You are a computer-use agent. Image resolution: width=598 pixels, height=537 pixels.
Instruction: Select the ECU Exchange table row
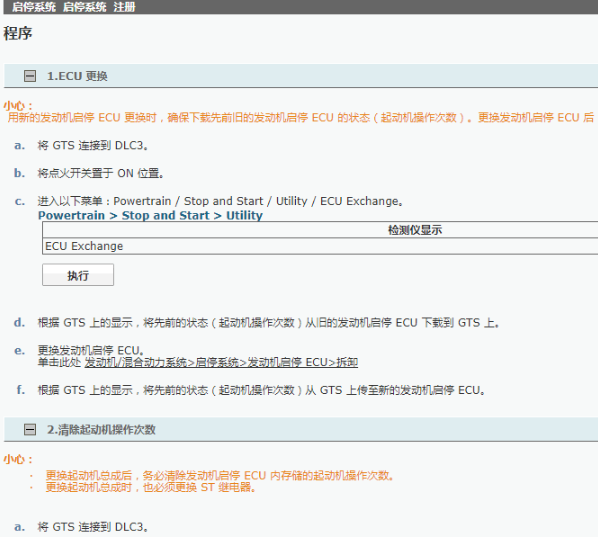pyautogui.click(x=320, y=246)
